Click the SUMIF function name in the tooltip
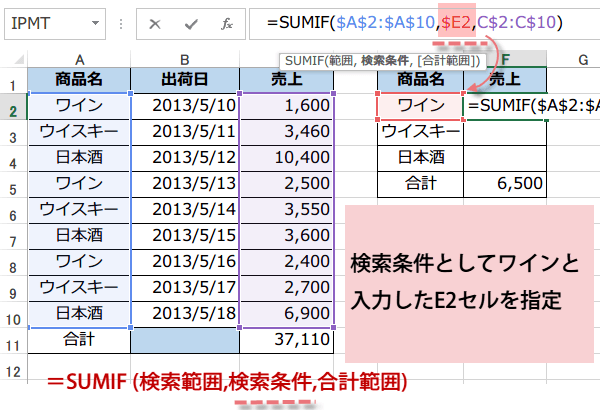 coord(305,61)
